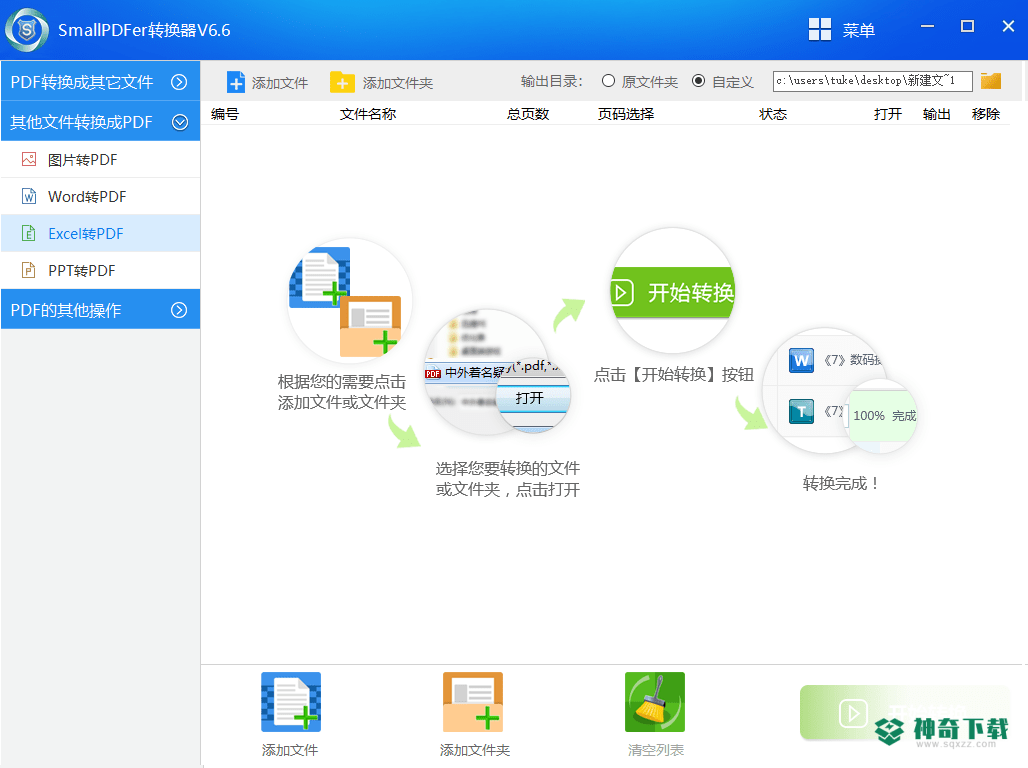Click the blue 添加文件 toolbar icon
1028x768 pixels.
[236, 83]
